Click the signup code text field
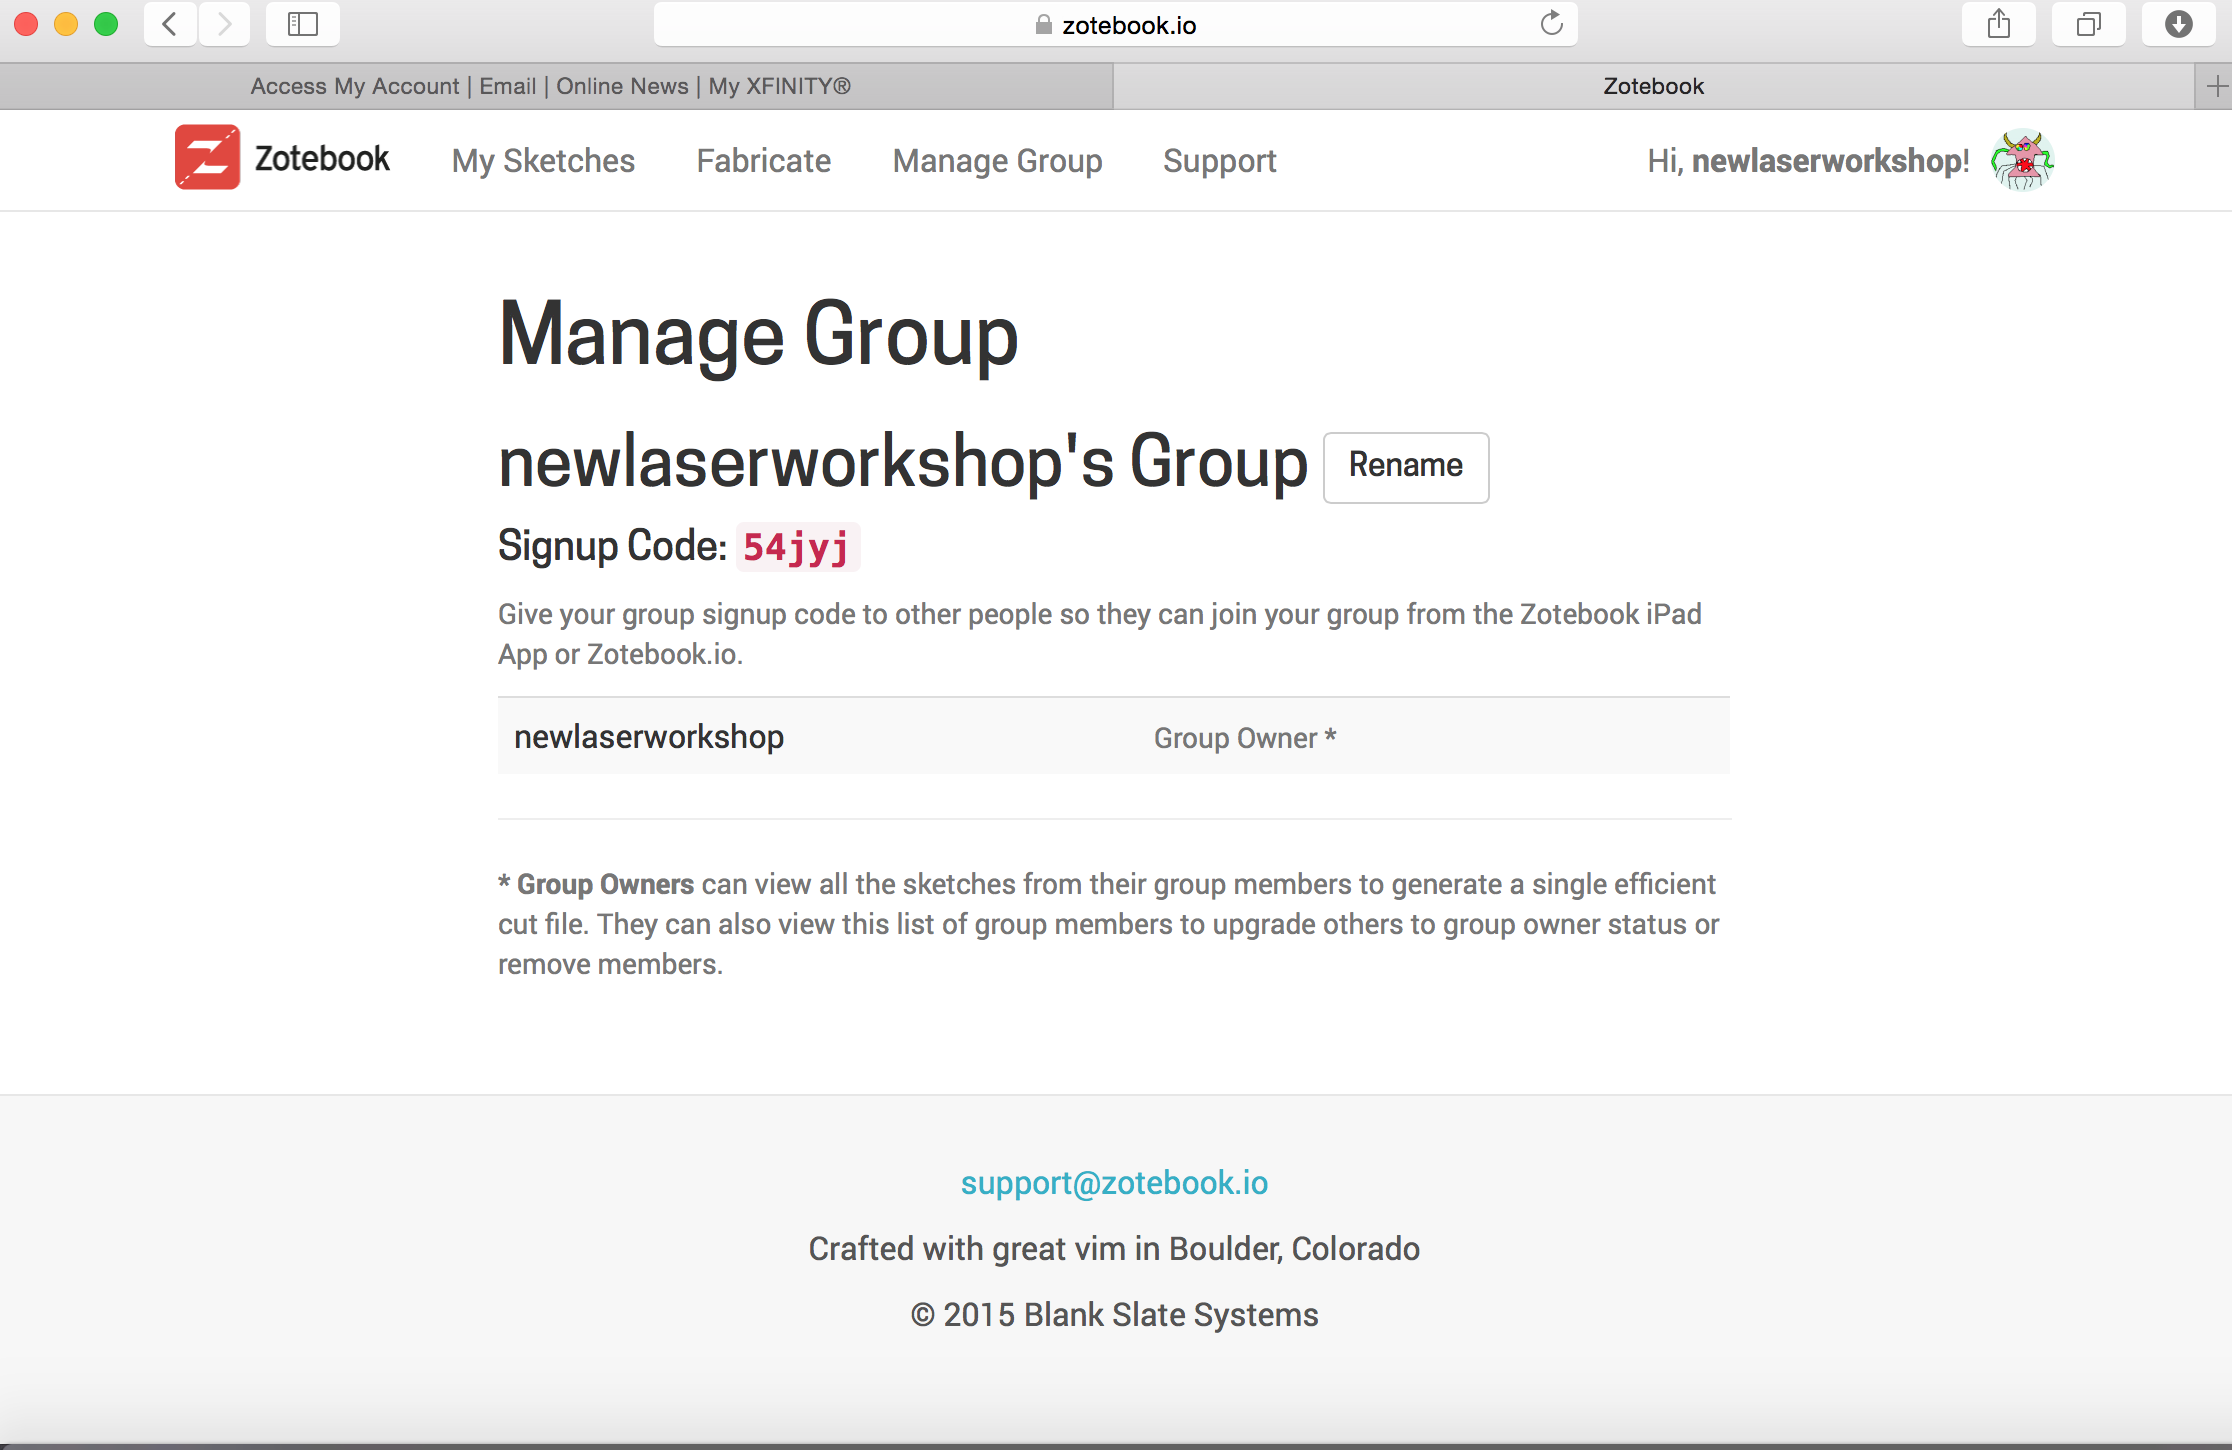 click(796, 545)
